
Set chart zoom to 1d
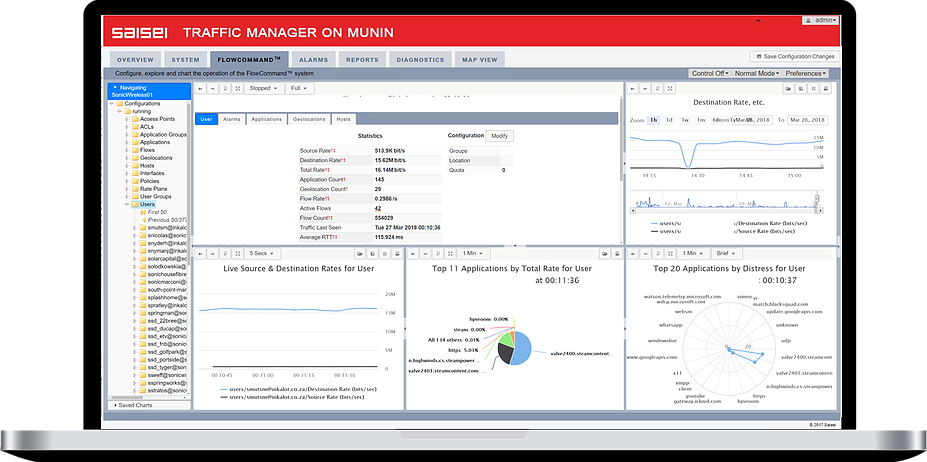click(669, 120)
